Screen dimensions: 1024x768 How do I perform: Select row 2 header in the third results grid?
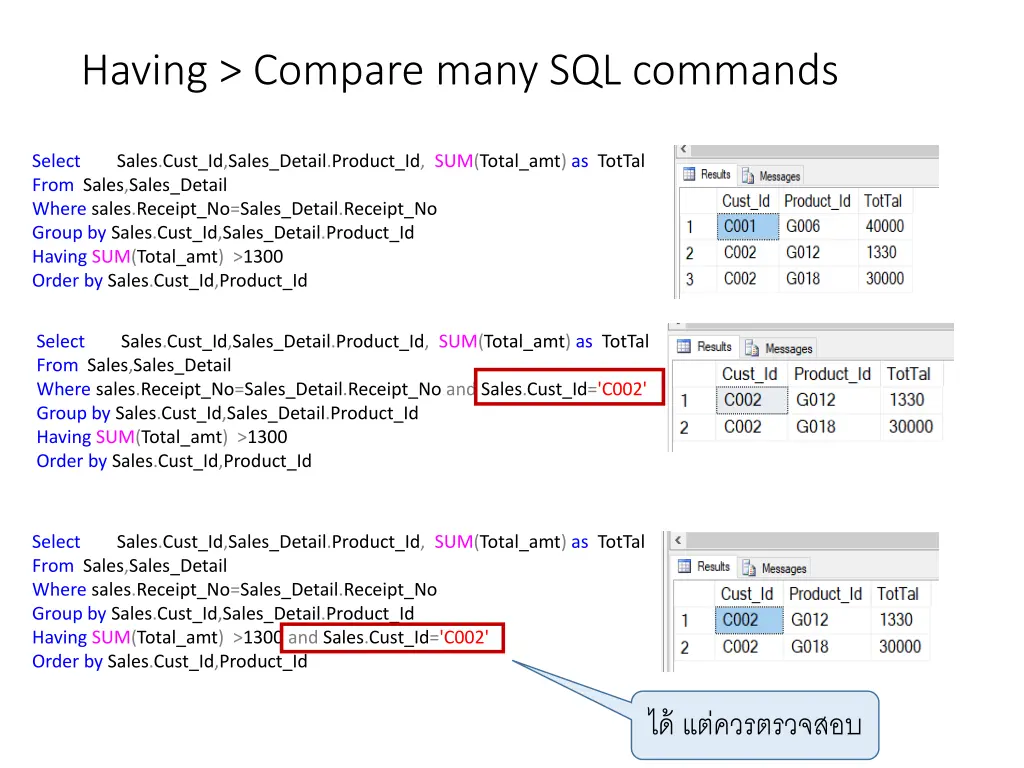pyautogui.click(x=687, y=646)
